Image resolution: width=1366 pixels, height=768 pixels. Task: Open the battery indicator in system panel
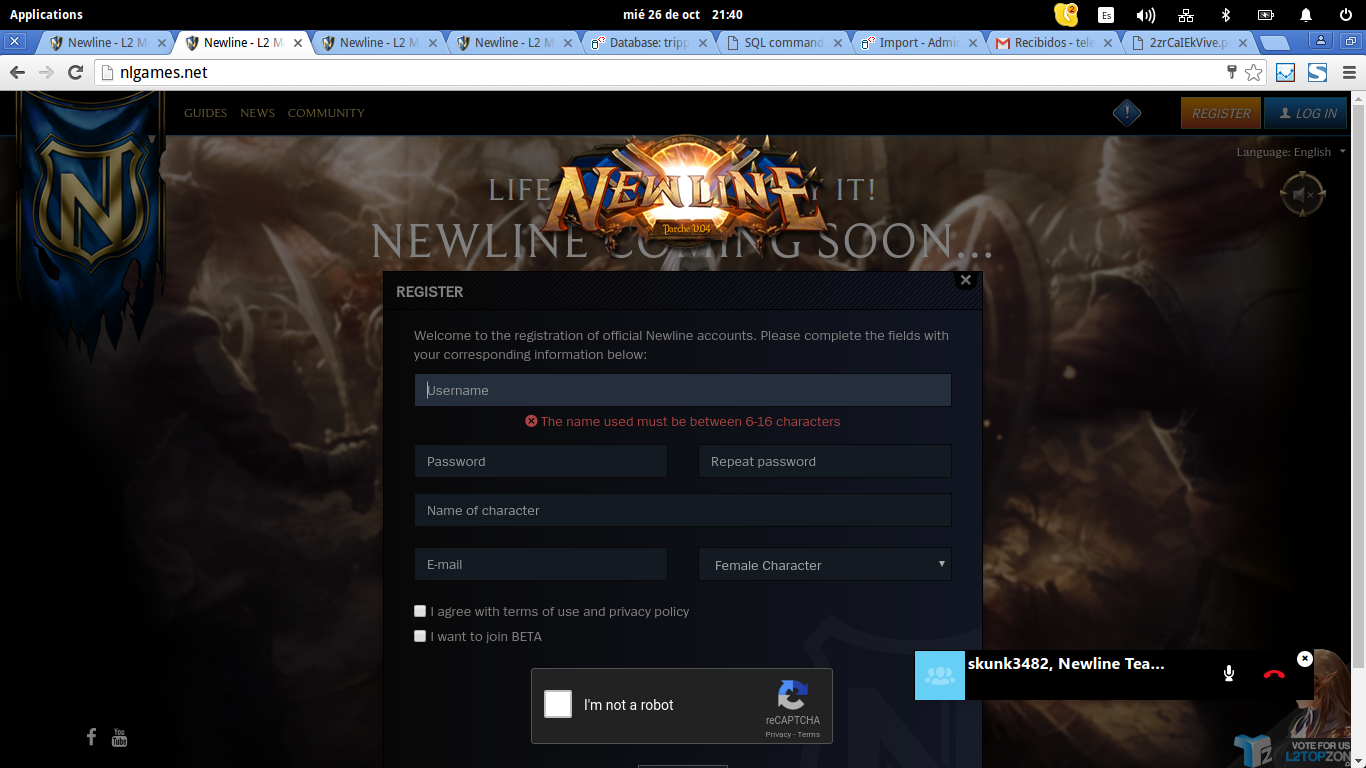[1266, 15]
